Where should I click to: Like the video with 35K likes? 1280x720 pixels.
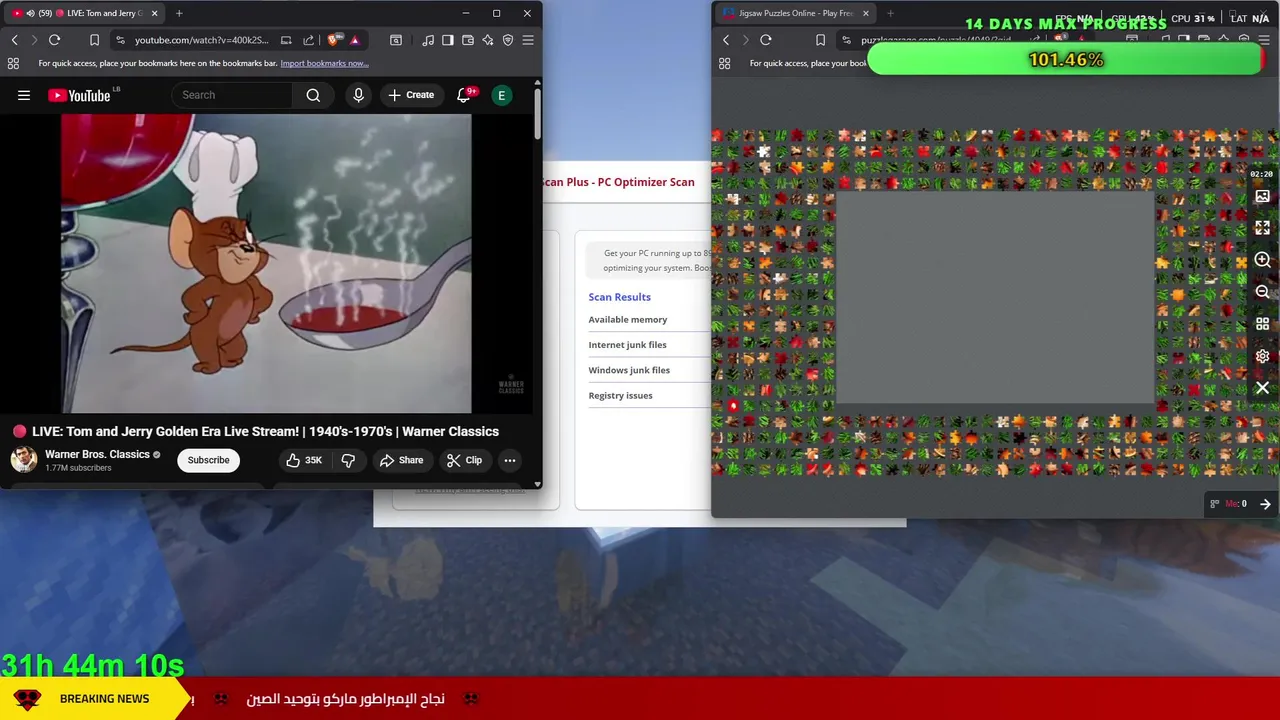304,460
